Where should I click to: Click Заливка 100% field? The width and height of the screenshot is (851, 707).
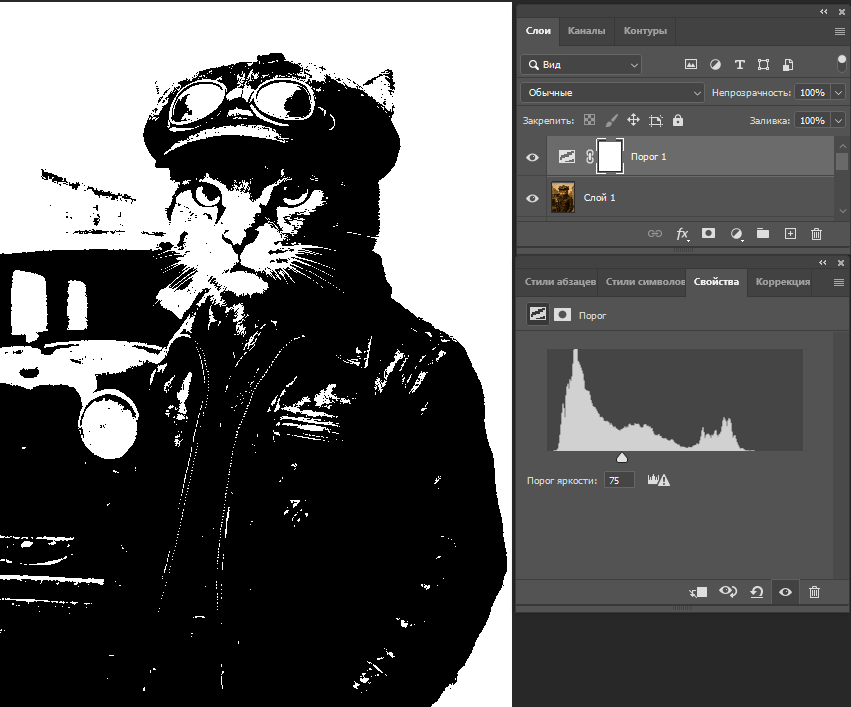(812, 120)
